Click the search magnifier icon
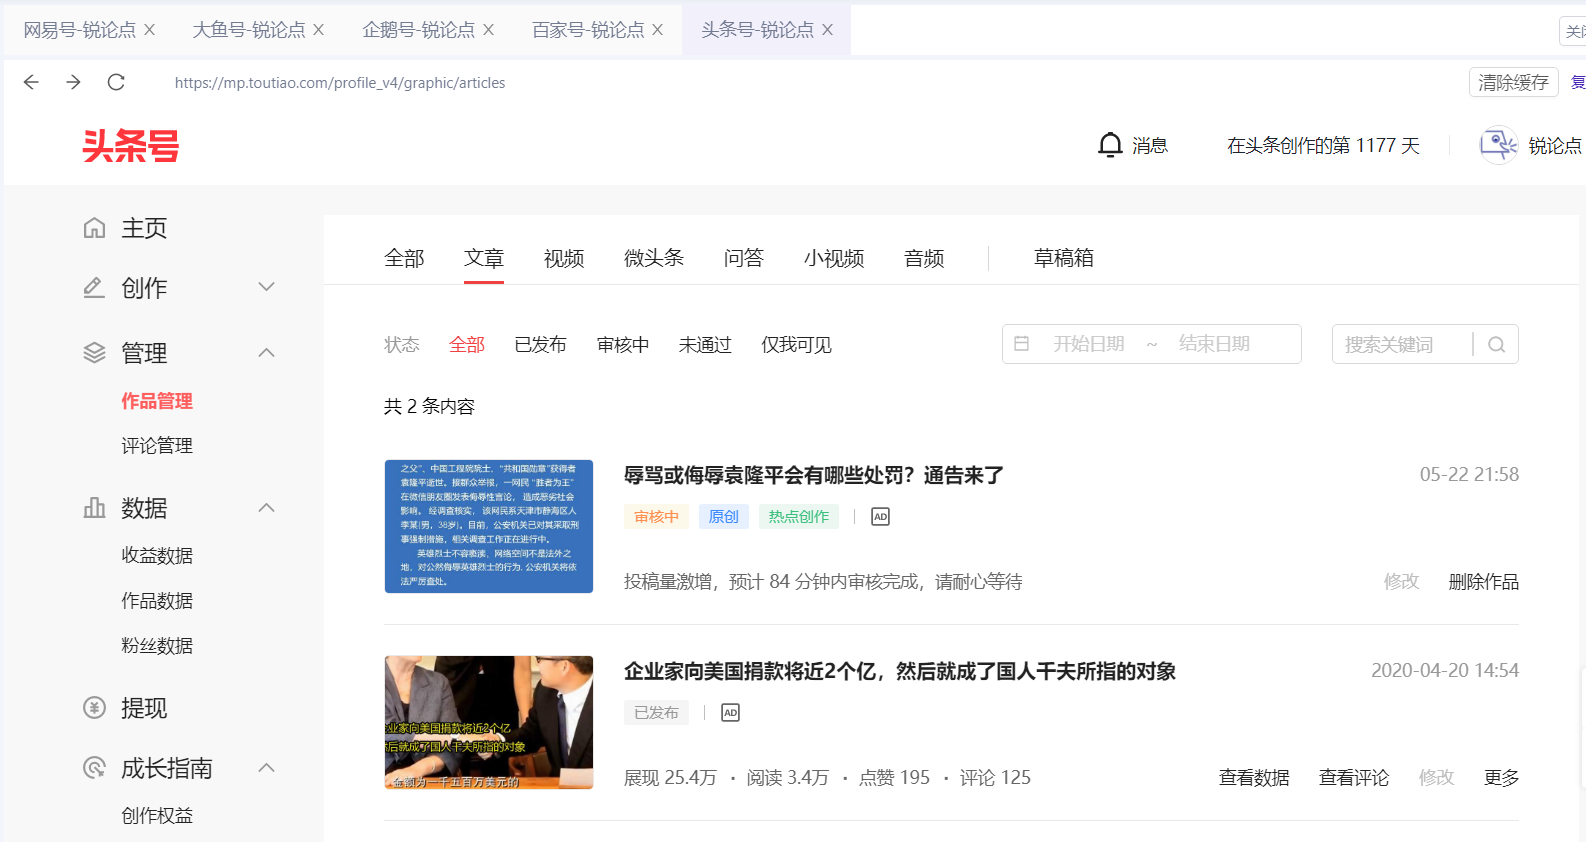Image resolution: width=1586 pixels, height=842 pixels. point(1496,344)
